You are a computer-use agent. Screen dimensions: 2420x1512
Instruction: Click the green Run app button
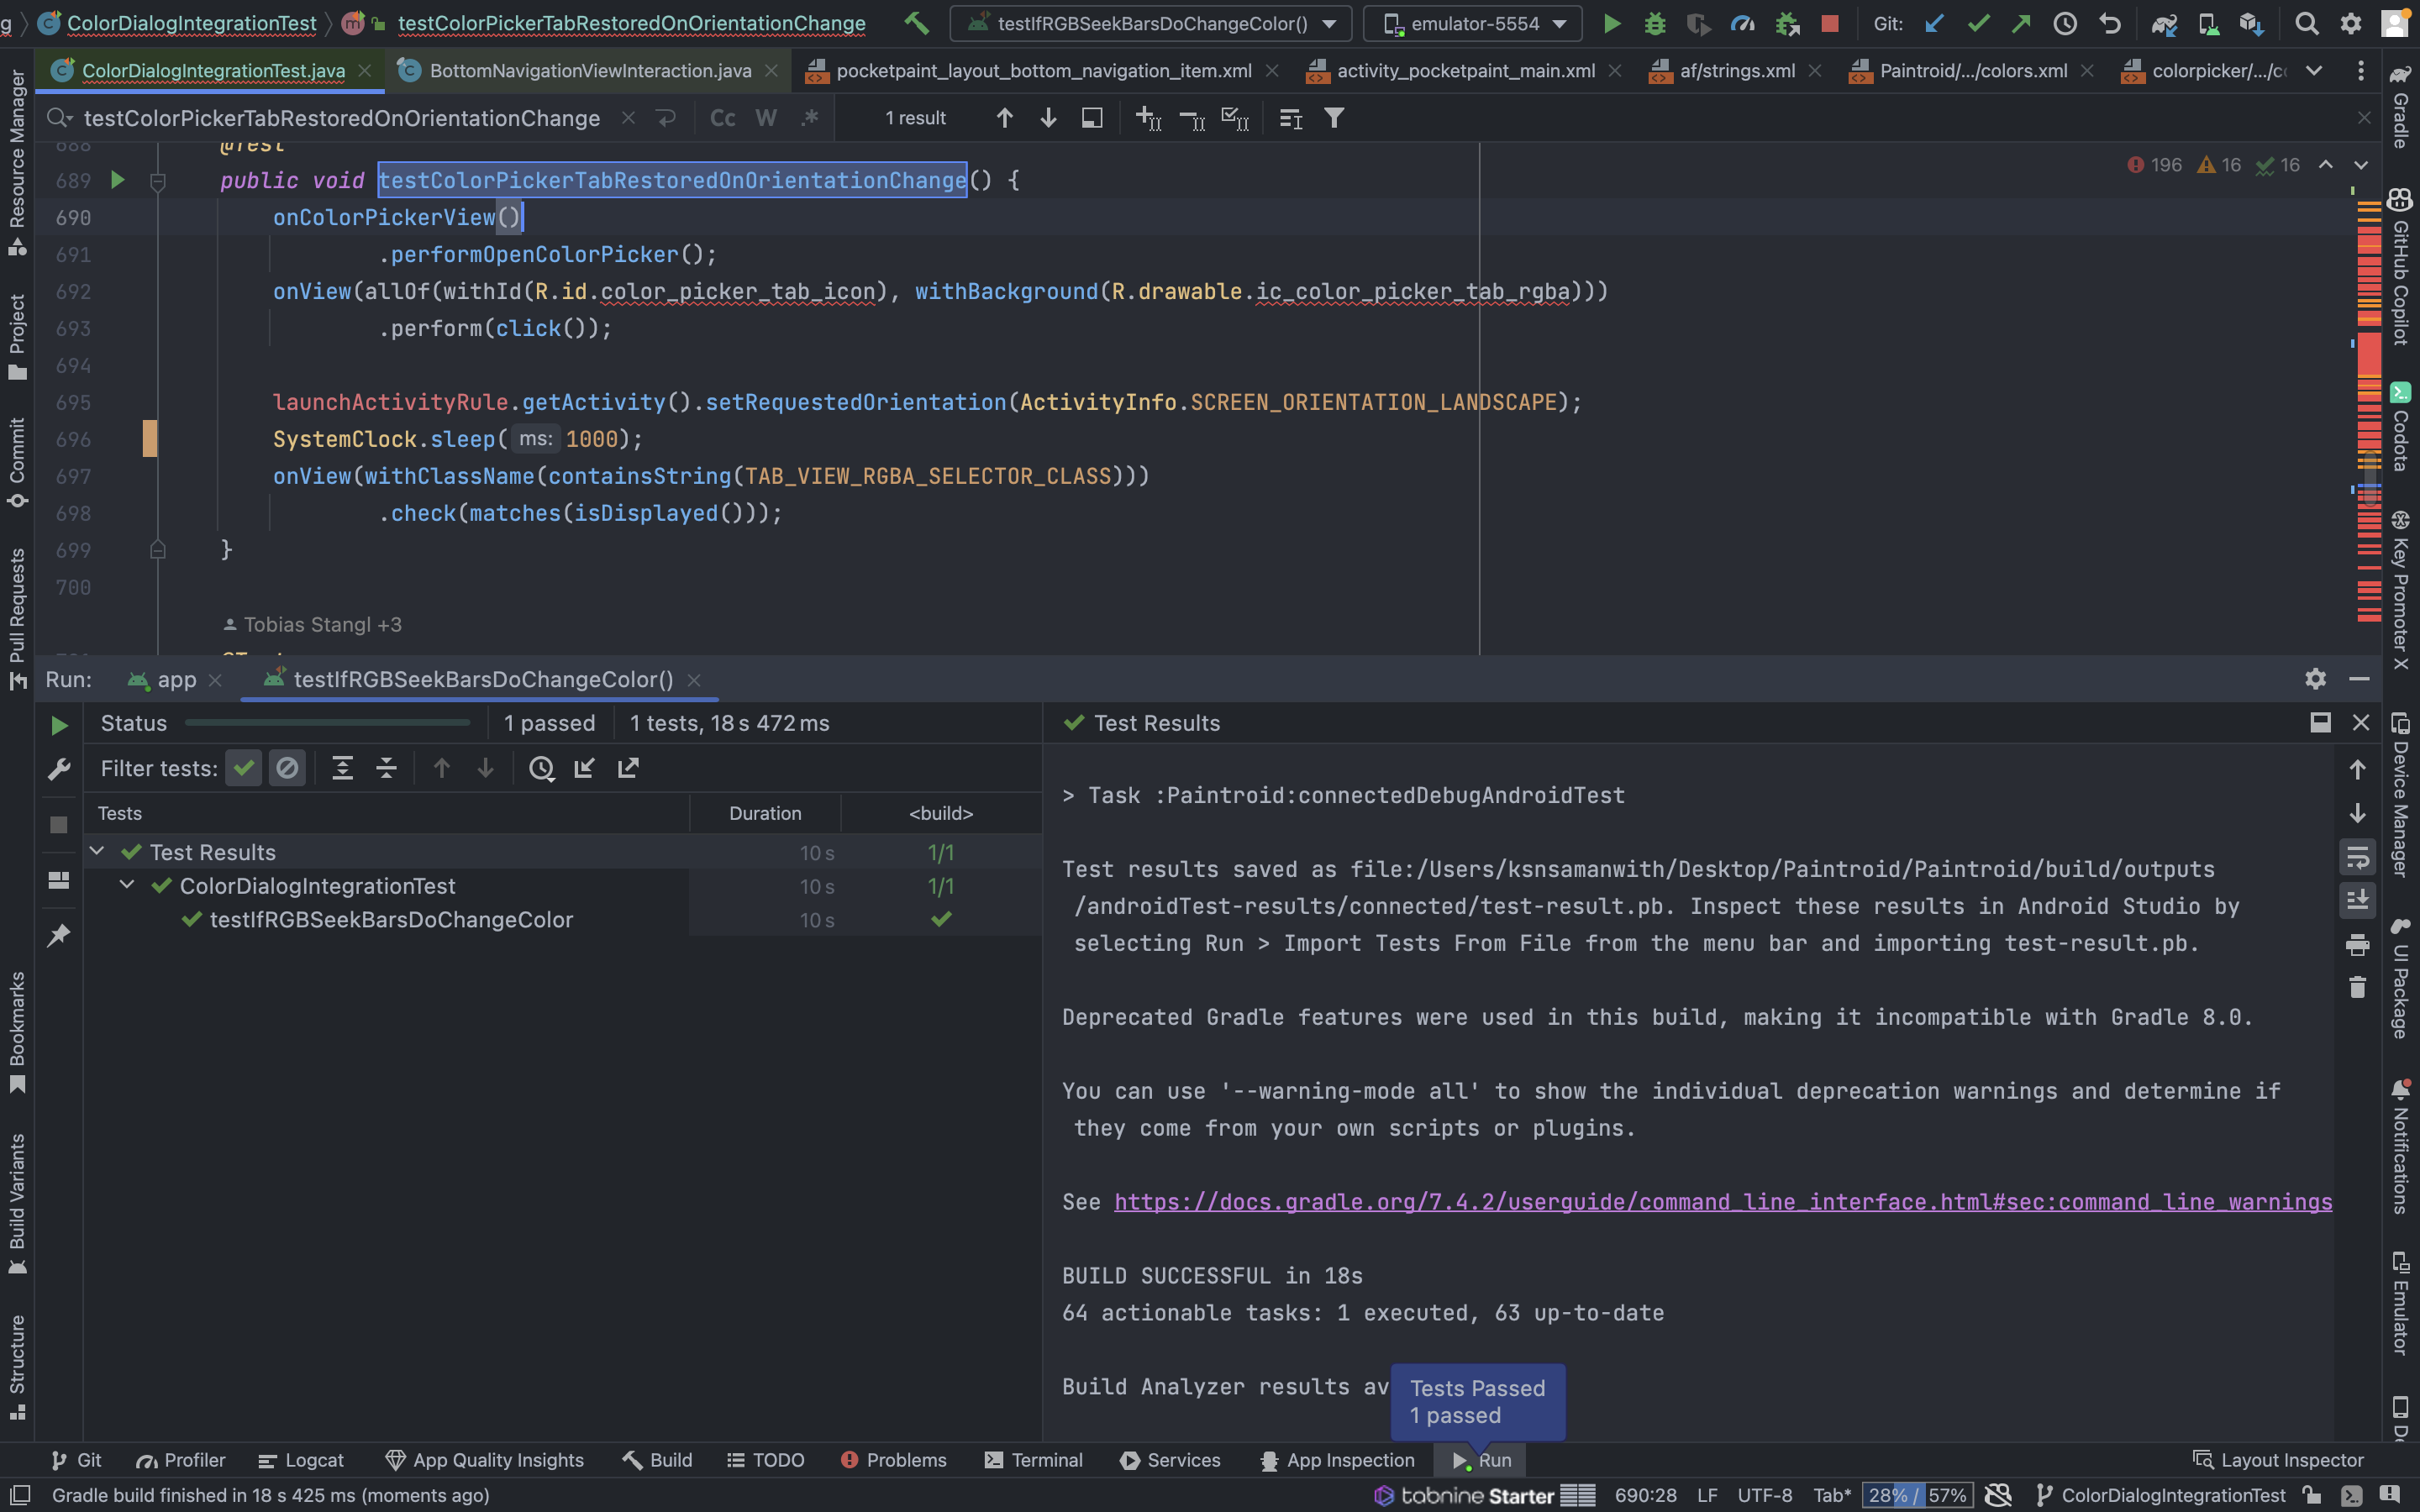click(1611, 23)
